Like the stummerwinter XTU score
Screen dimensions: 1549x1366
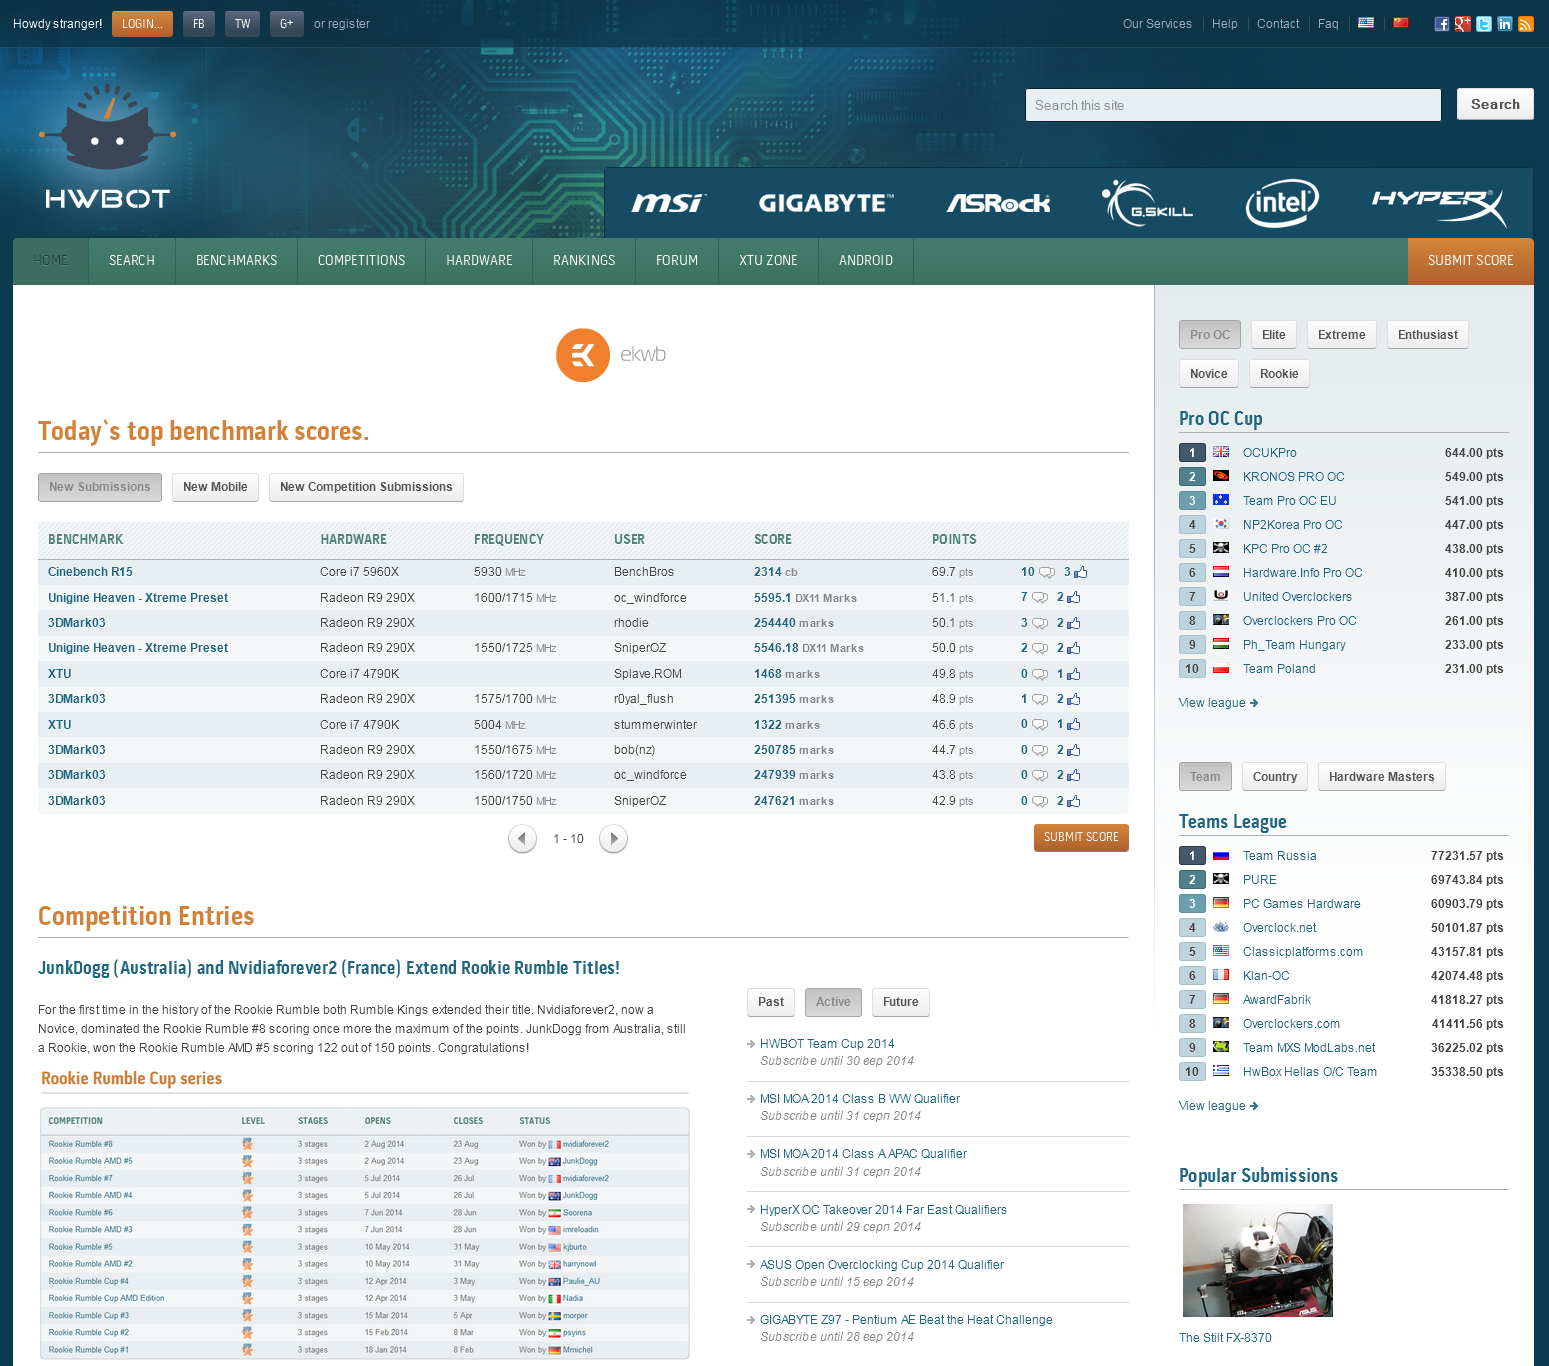point(1074,725)
